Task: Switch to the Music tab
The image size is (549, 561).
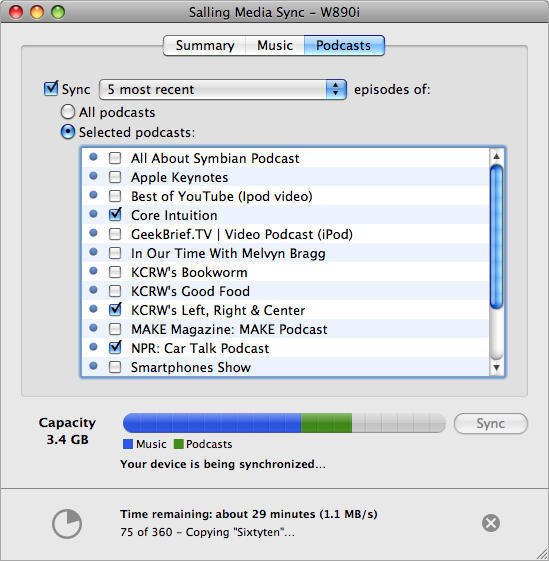Action: [x=275, y=45]
